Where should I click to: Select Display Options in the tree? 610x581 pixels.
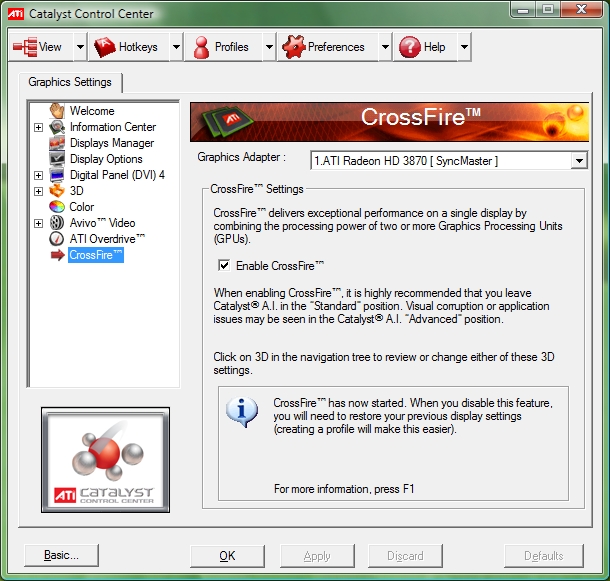point(106,159)
